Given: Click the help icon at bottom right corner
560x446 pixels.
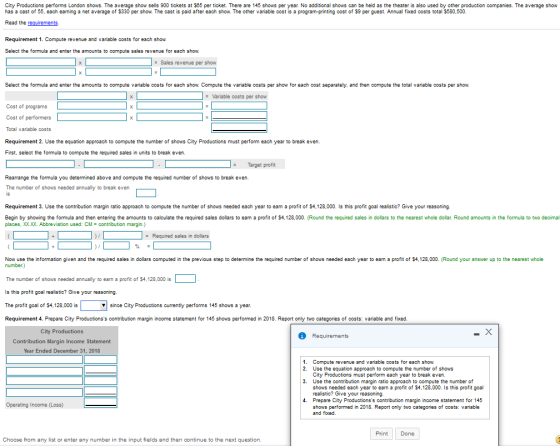Looking at the screenshot, I should pos(558,440).
